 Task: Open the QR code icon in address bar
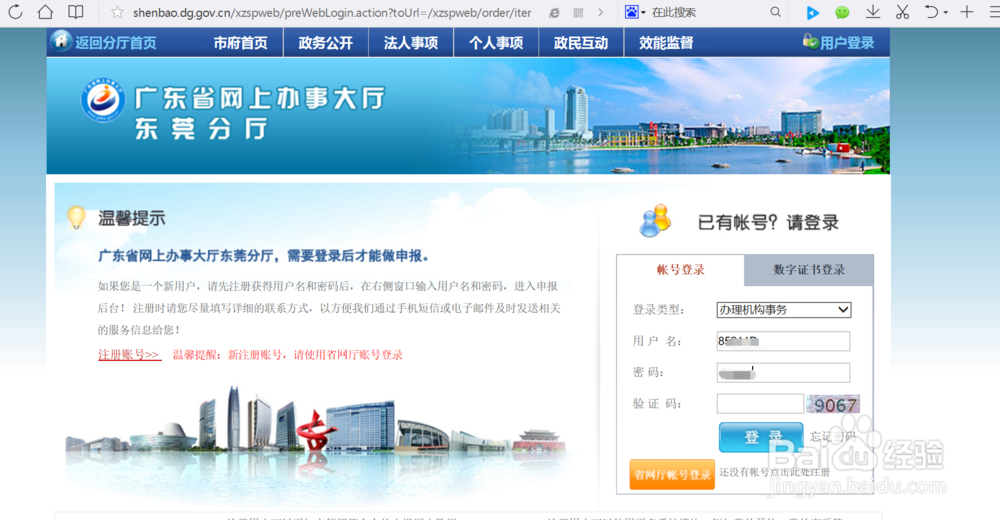578,13
